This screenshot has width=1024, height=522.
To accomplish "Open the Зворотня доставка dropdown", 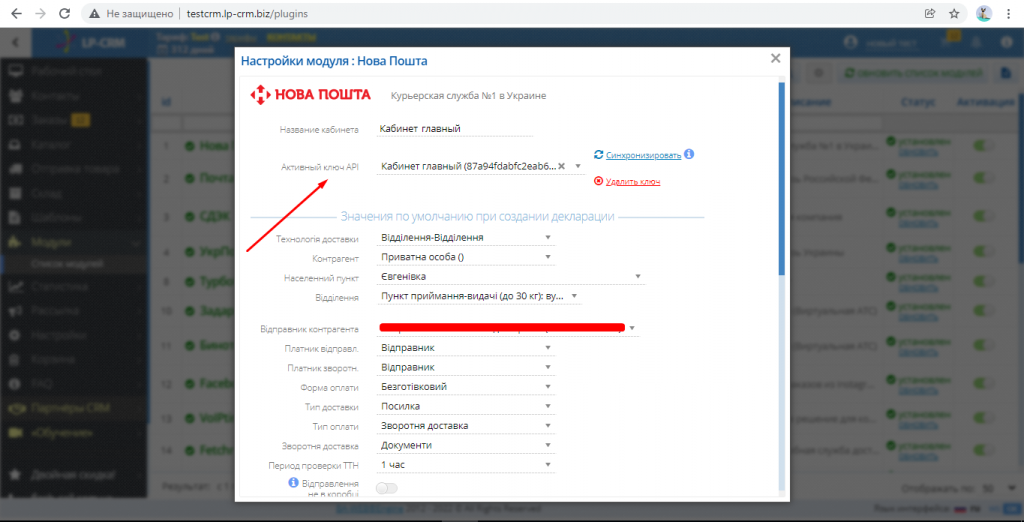I will coord(466,446).
